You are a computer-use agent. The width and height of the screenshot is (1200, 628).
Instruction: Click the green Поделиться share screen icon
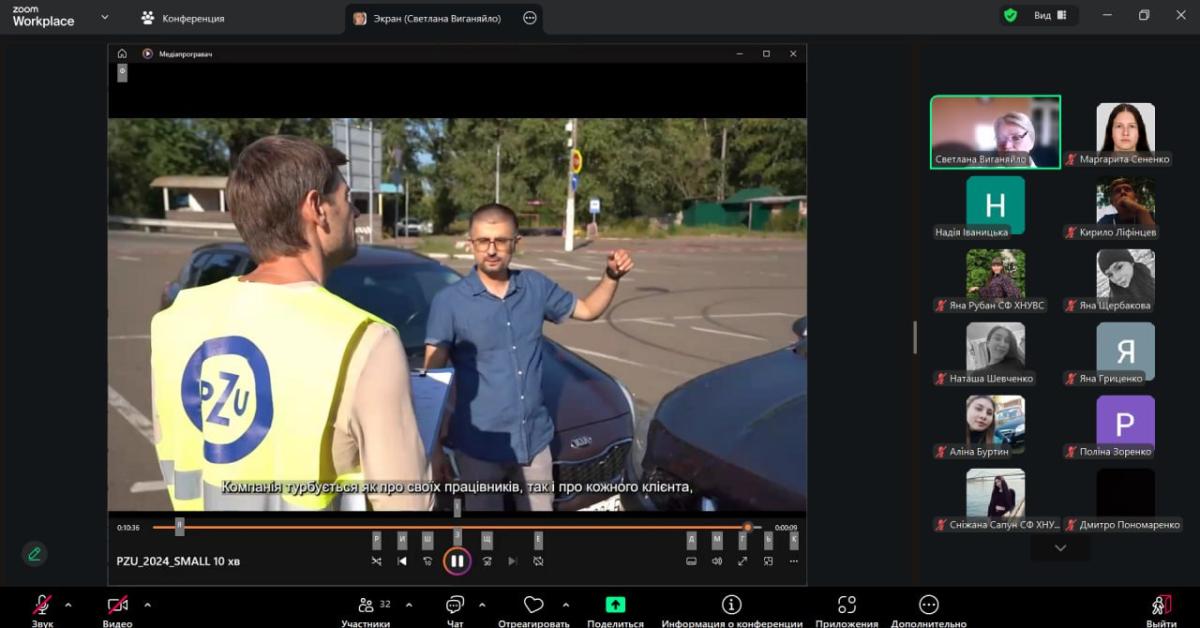tap(615, 605)
